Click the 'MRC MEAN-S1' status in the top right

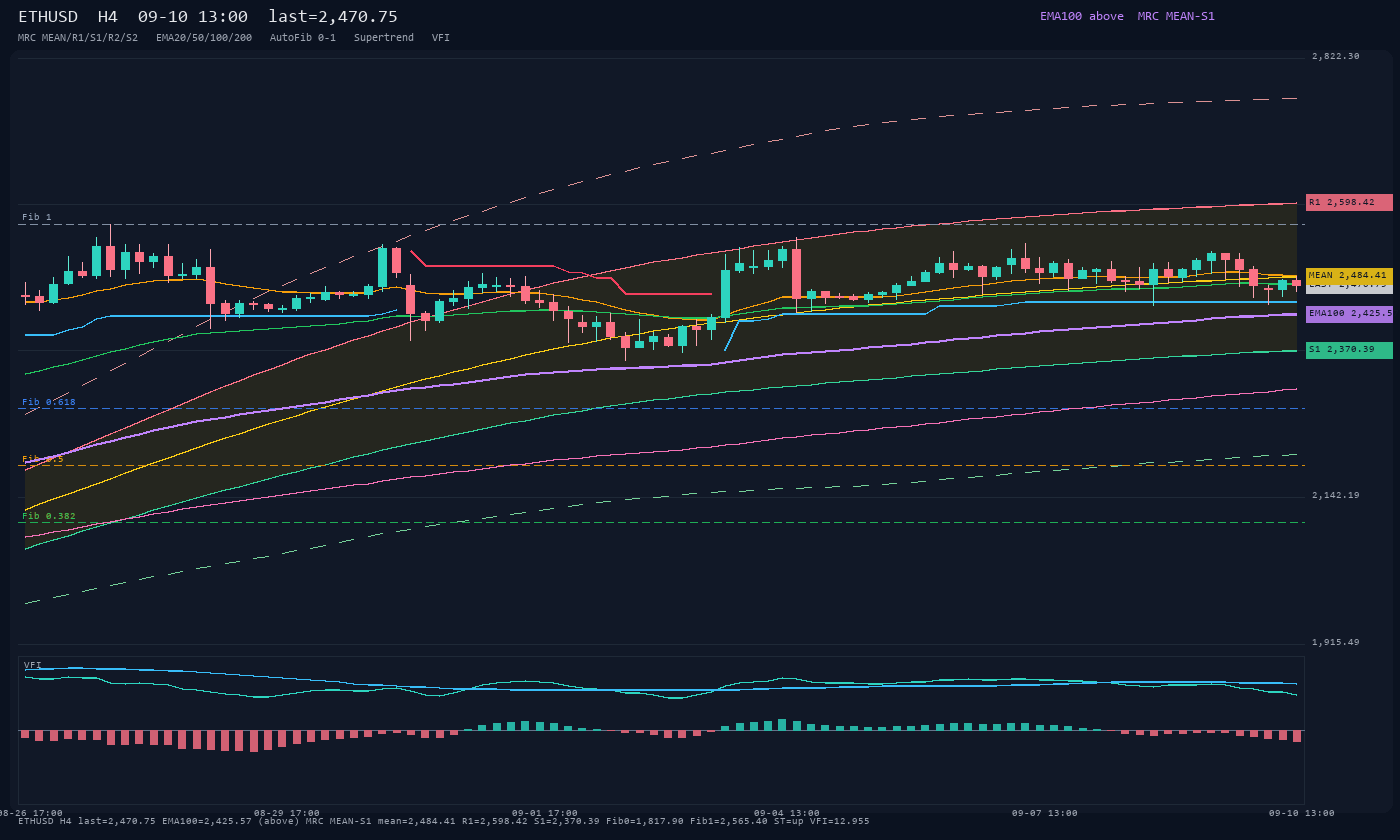1176,16
